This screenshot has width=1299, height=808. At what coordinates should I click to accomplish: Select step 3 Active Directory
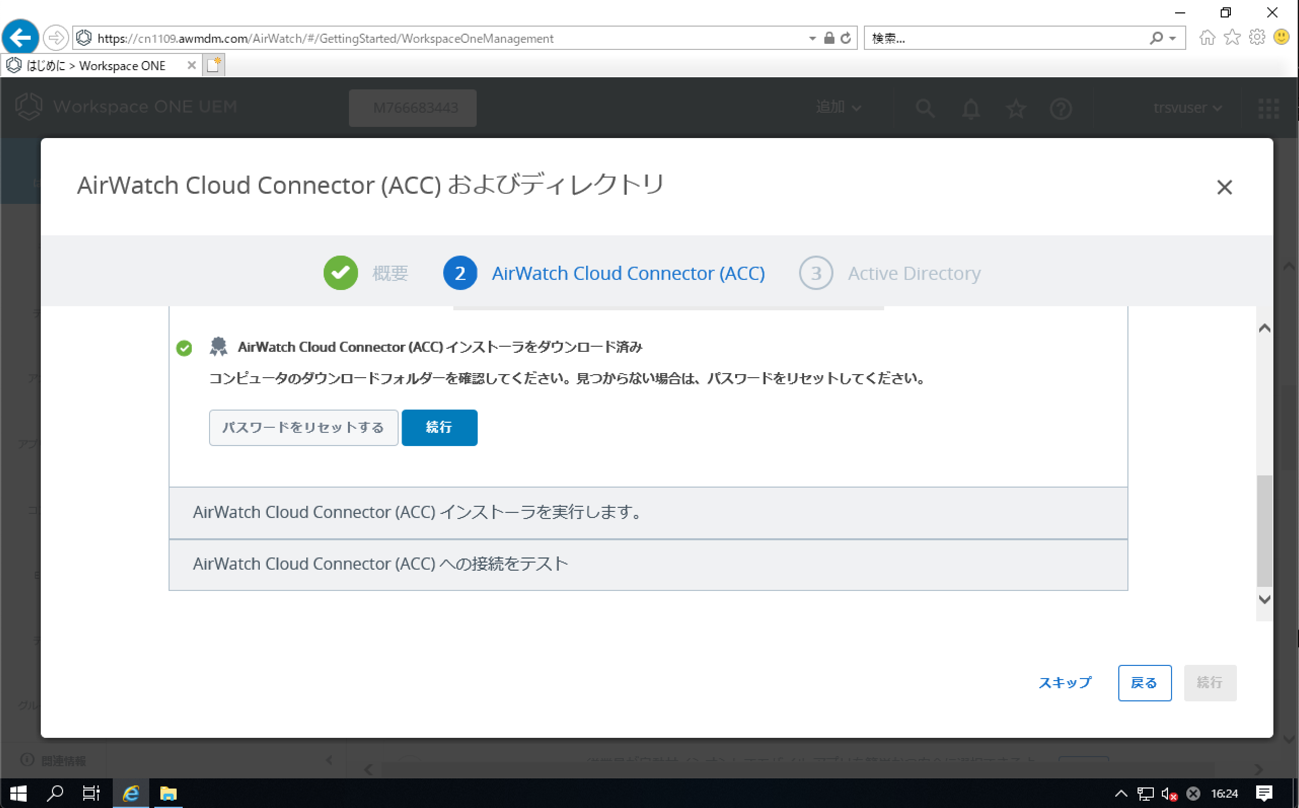point(890,273)
